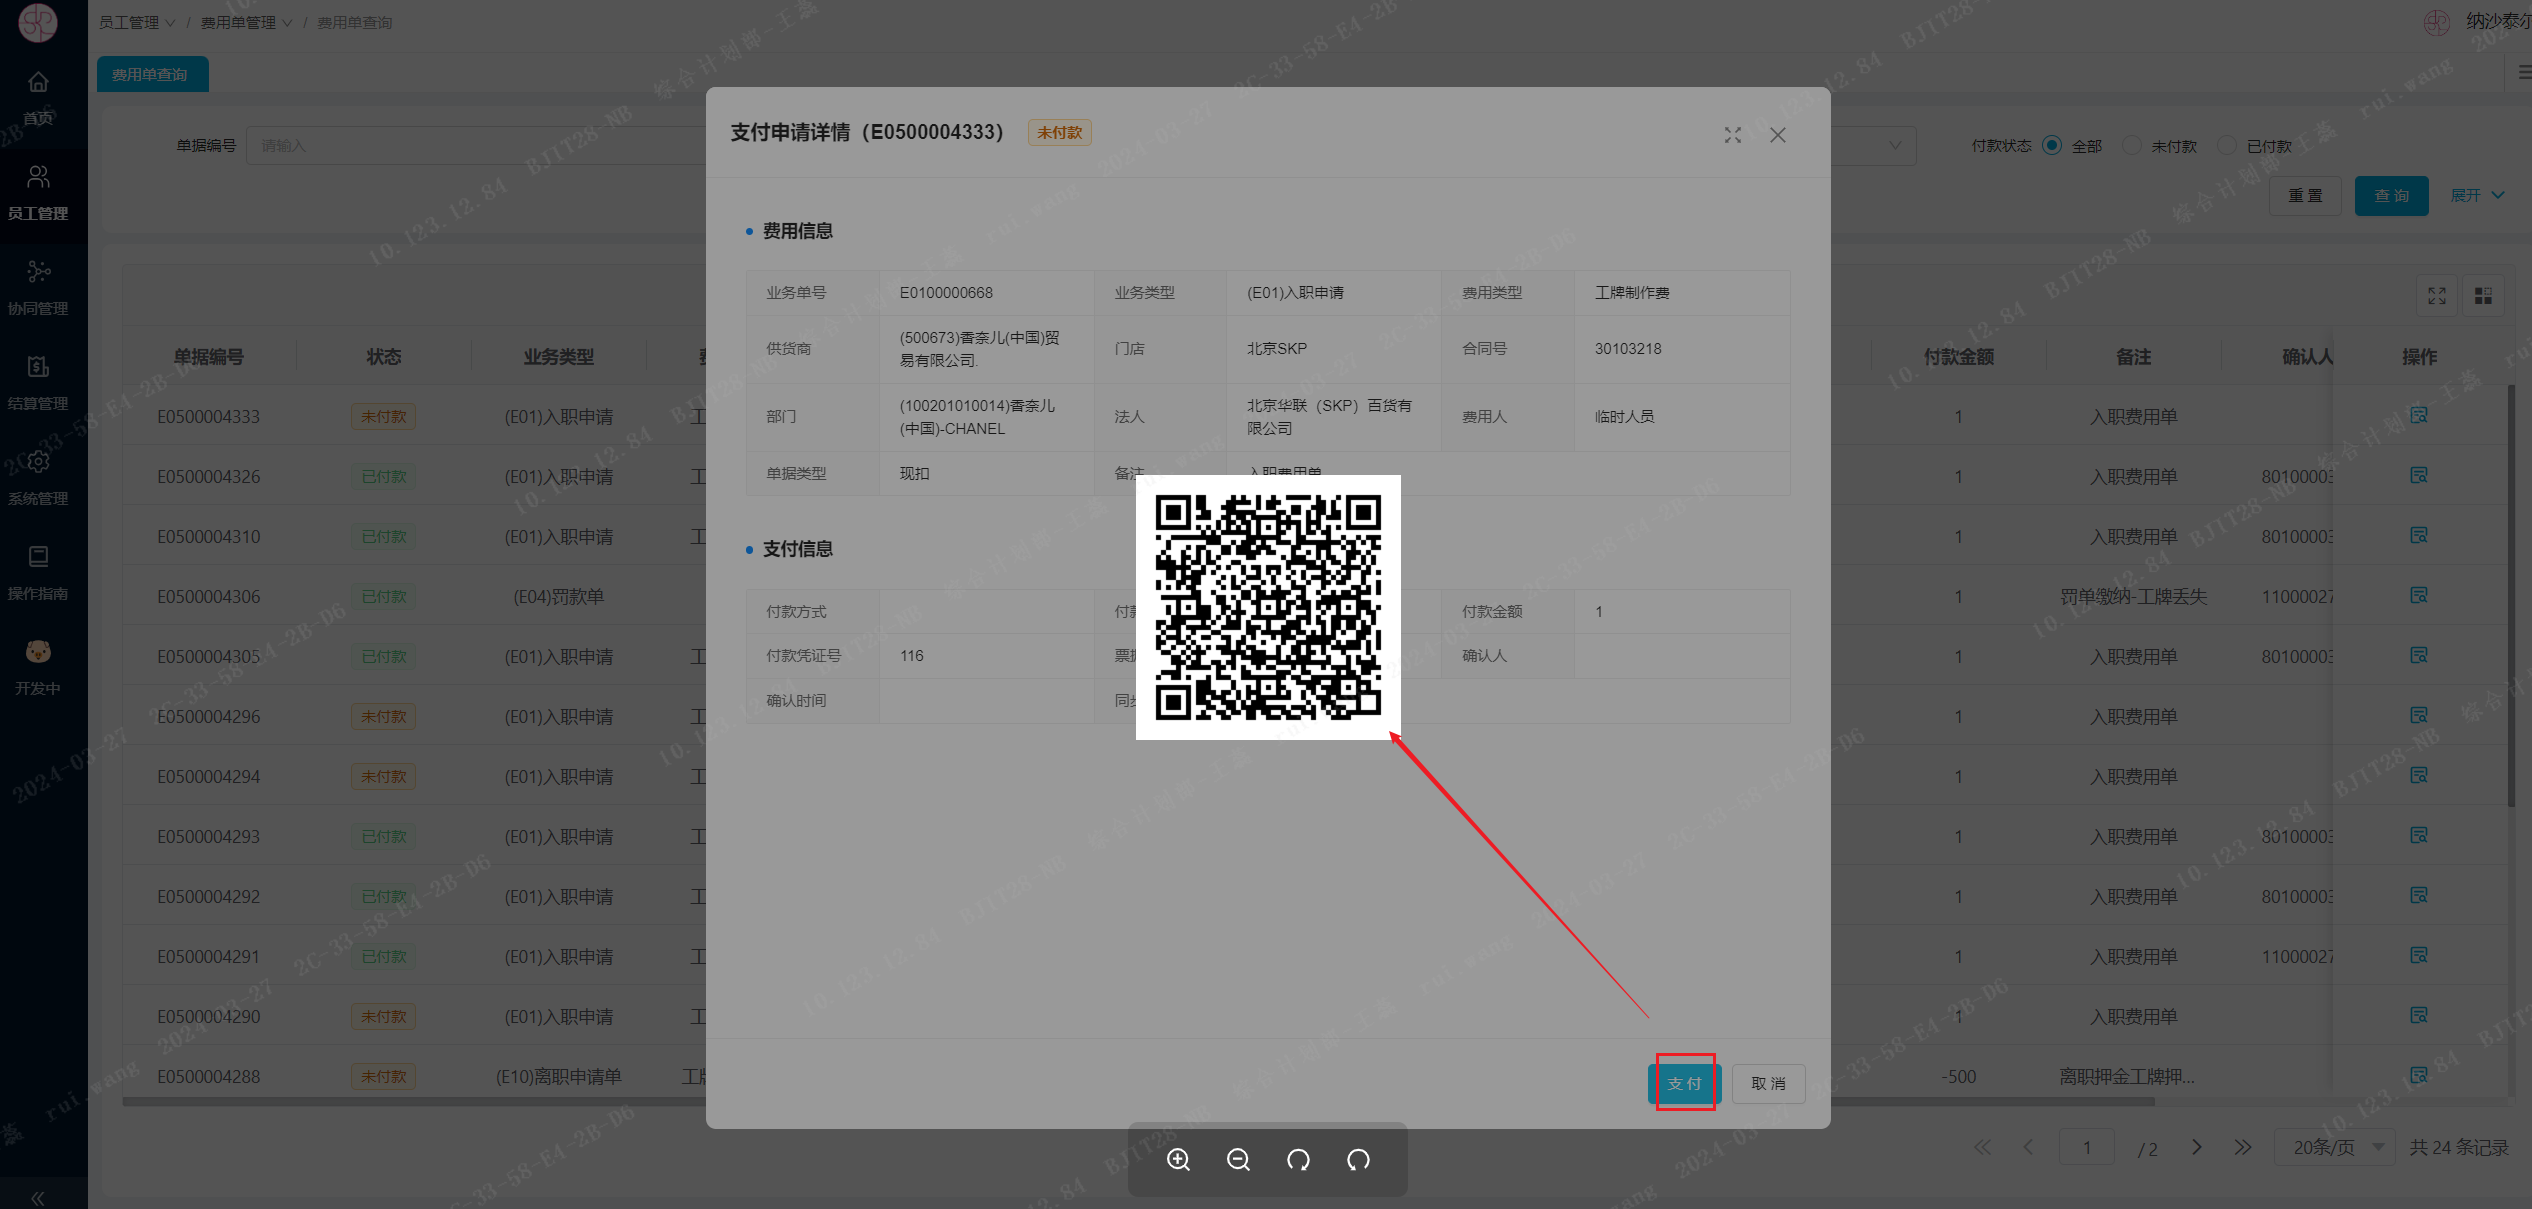Click the 未付款 tag in dialog title
The height and width of the screenshot is (1209, 2532).
(1059, 132)
